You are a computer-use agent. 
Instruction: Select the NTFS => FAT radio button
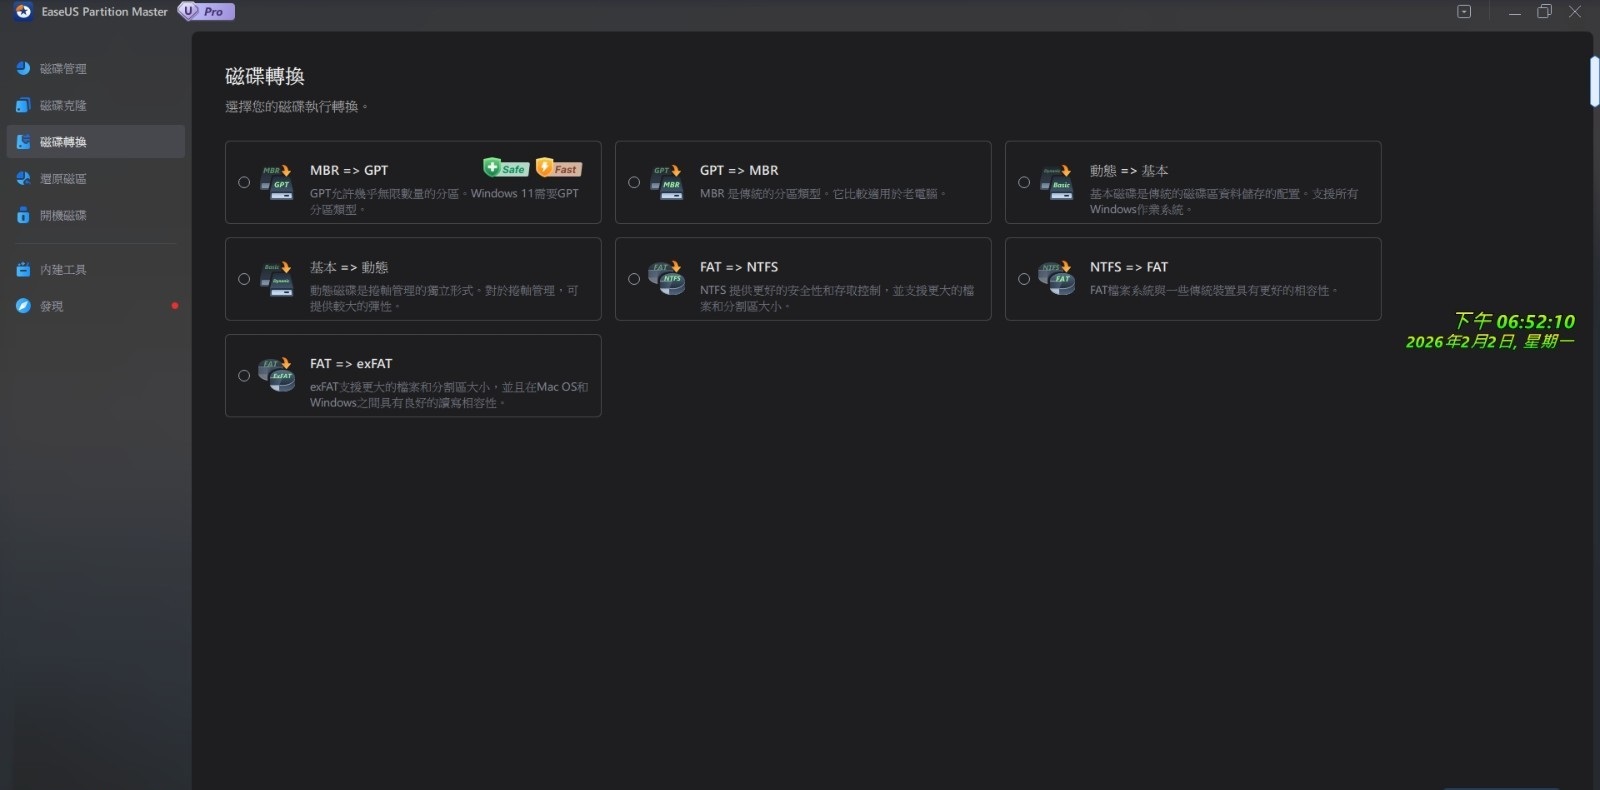pyautogui.click(x=1024, y=279)
